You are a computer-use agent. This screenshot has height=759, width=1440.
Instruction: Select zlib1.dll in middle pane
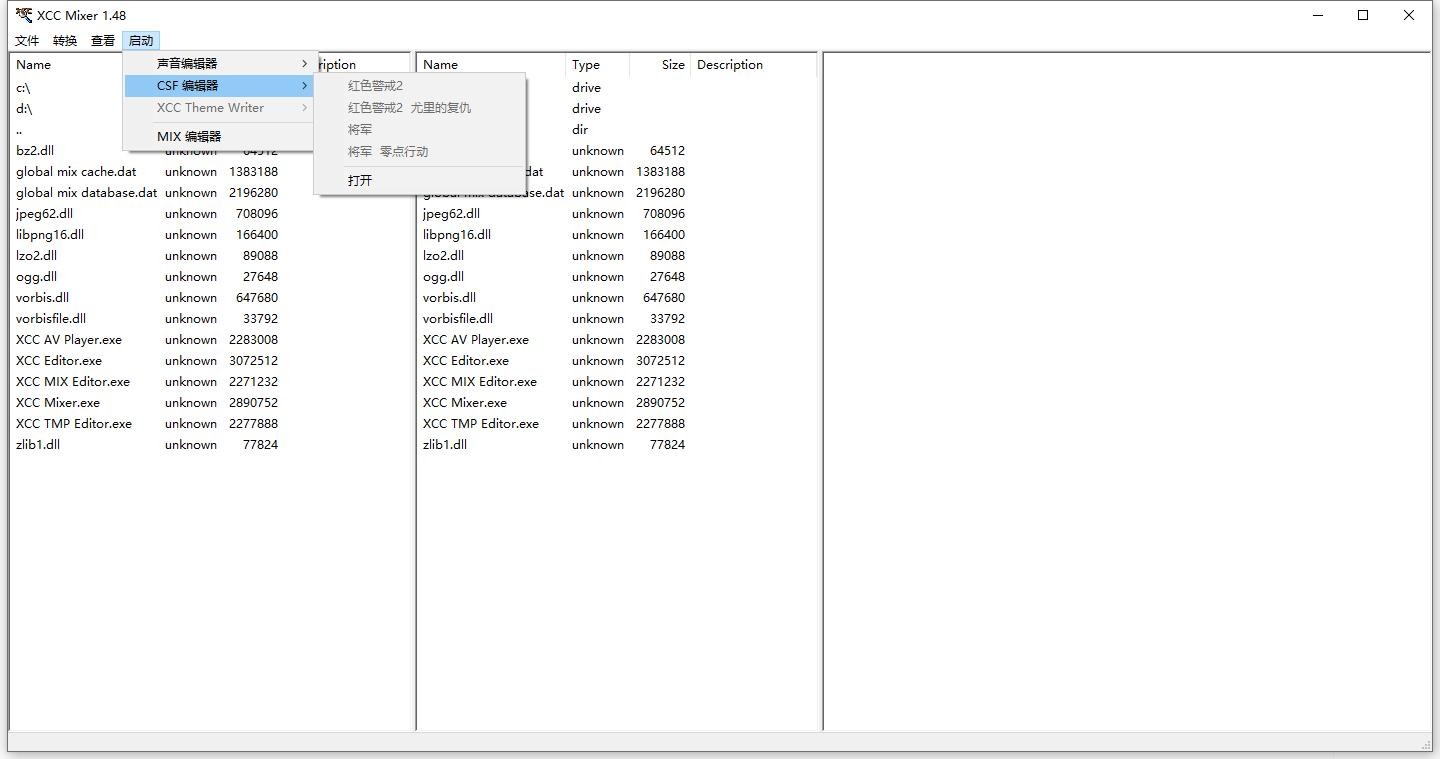(x=445, y=444)
